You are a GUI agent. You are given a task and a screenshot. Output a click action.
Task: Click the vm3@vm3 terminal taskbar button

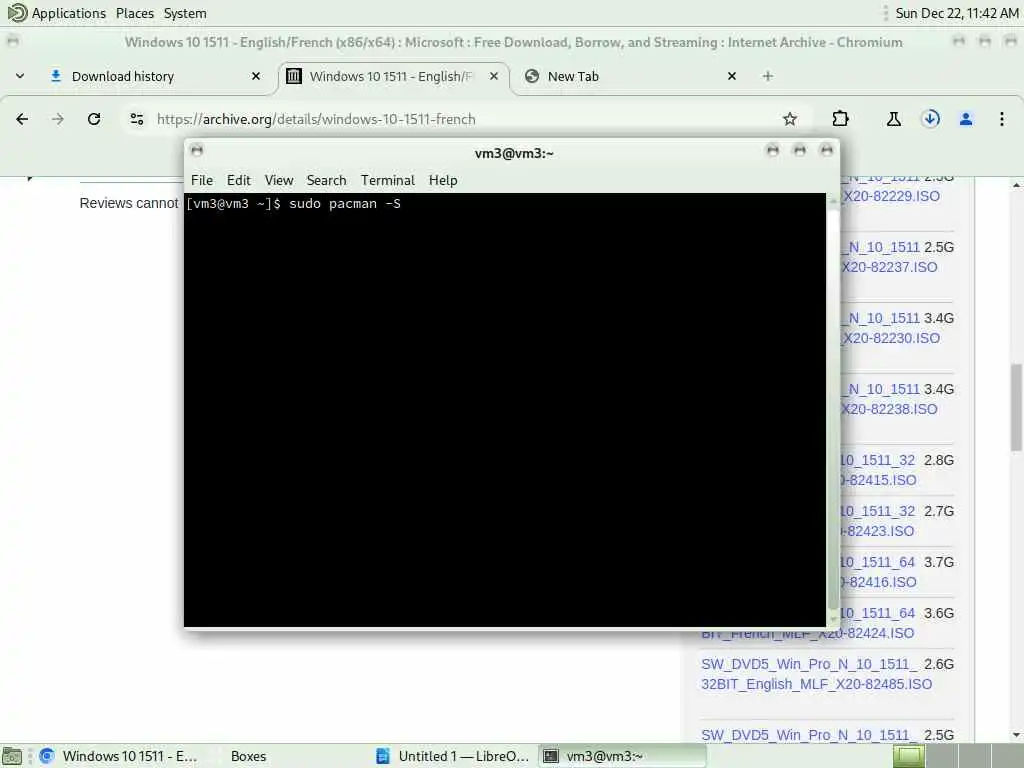tap(622, 756)
